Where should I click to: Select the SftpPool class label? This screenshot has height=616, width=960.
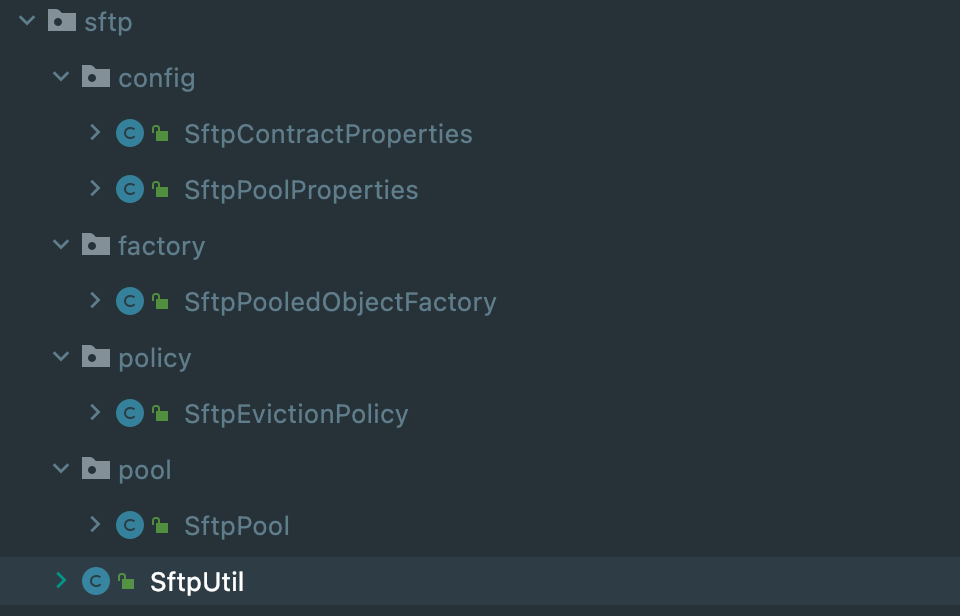tap(237, 526)
